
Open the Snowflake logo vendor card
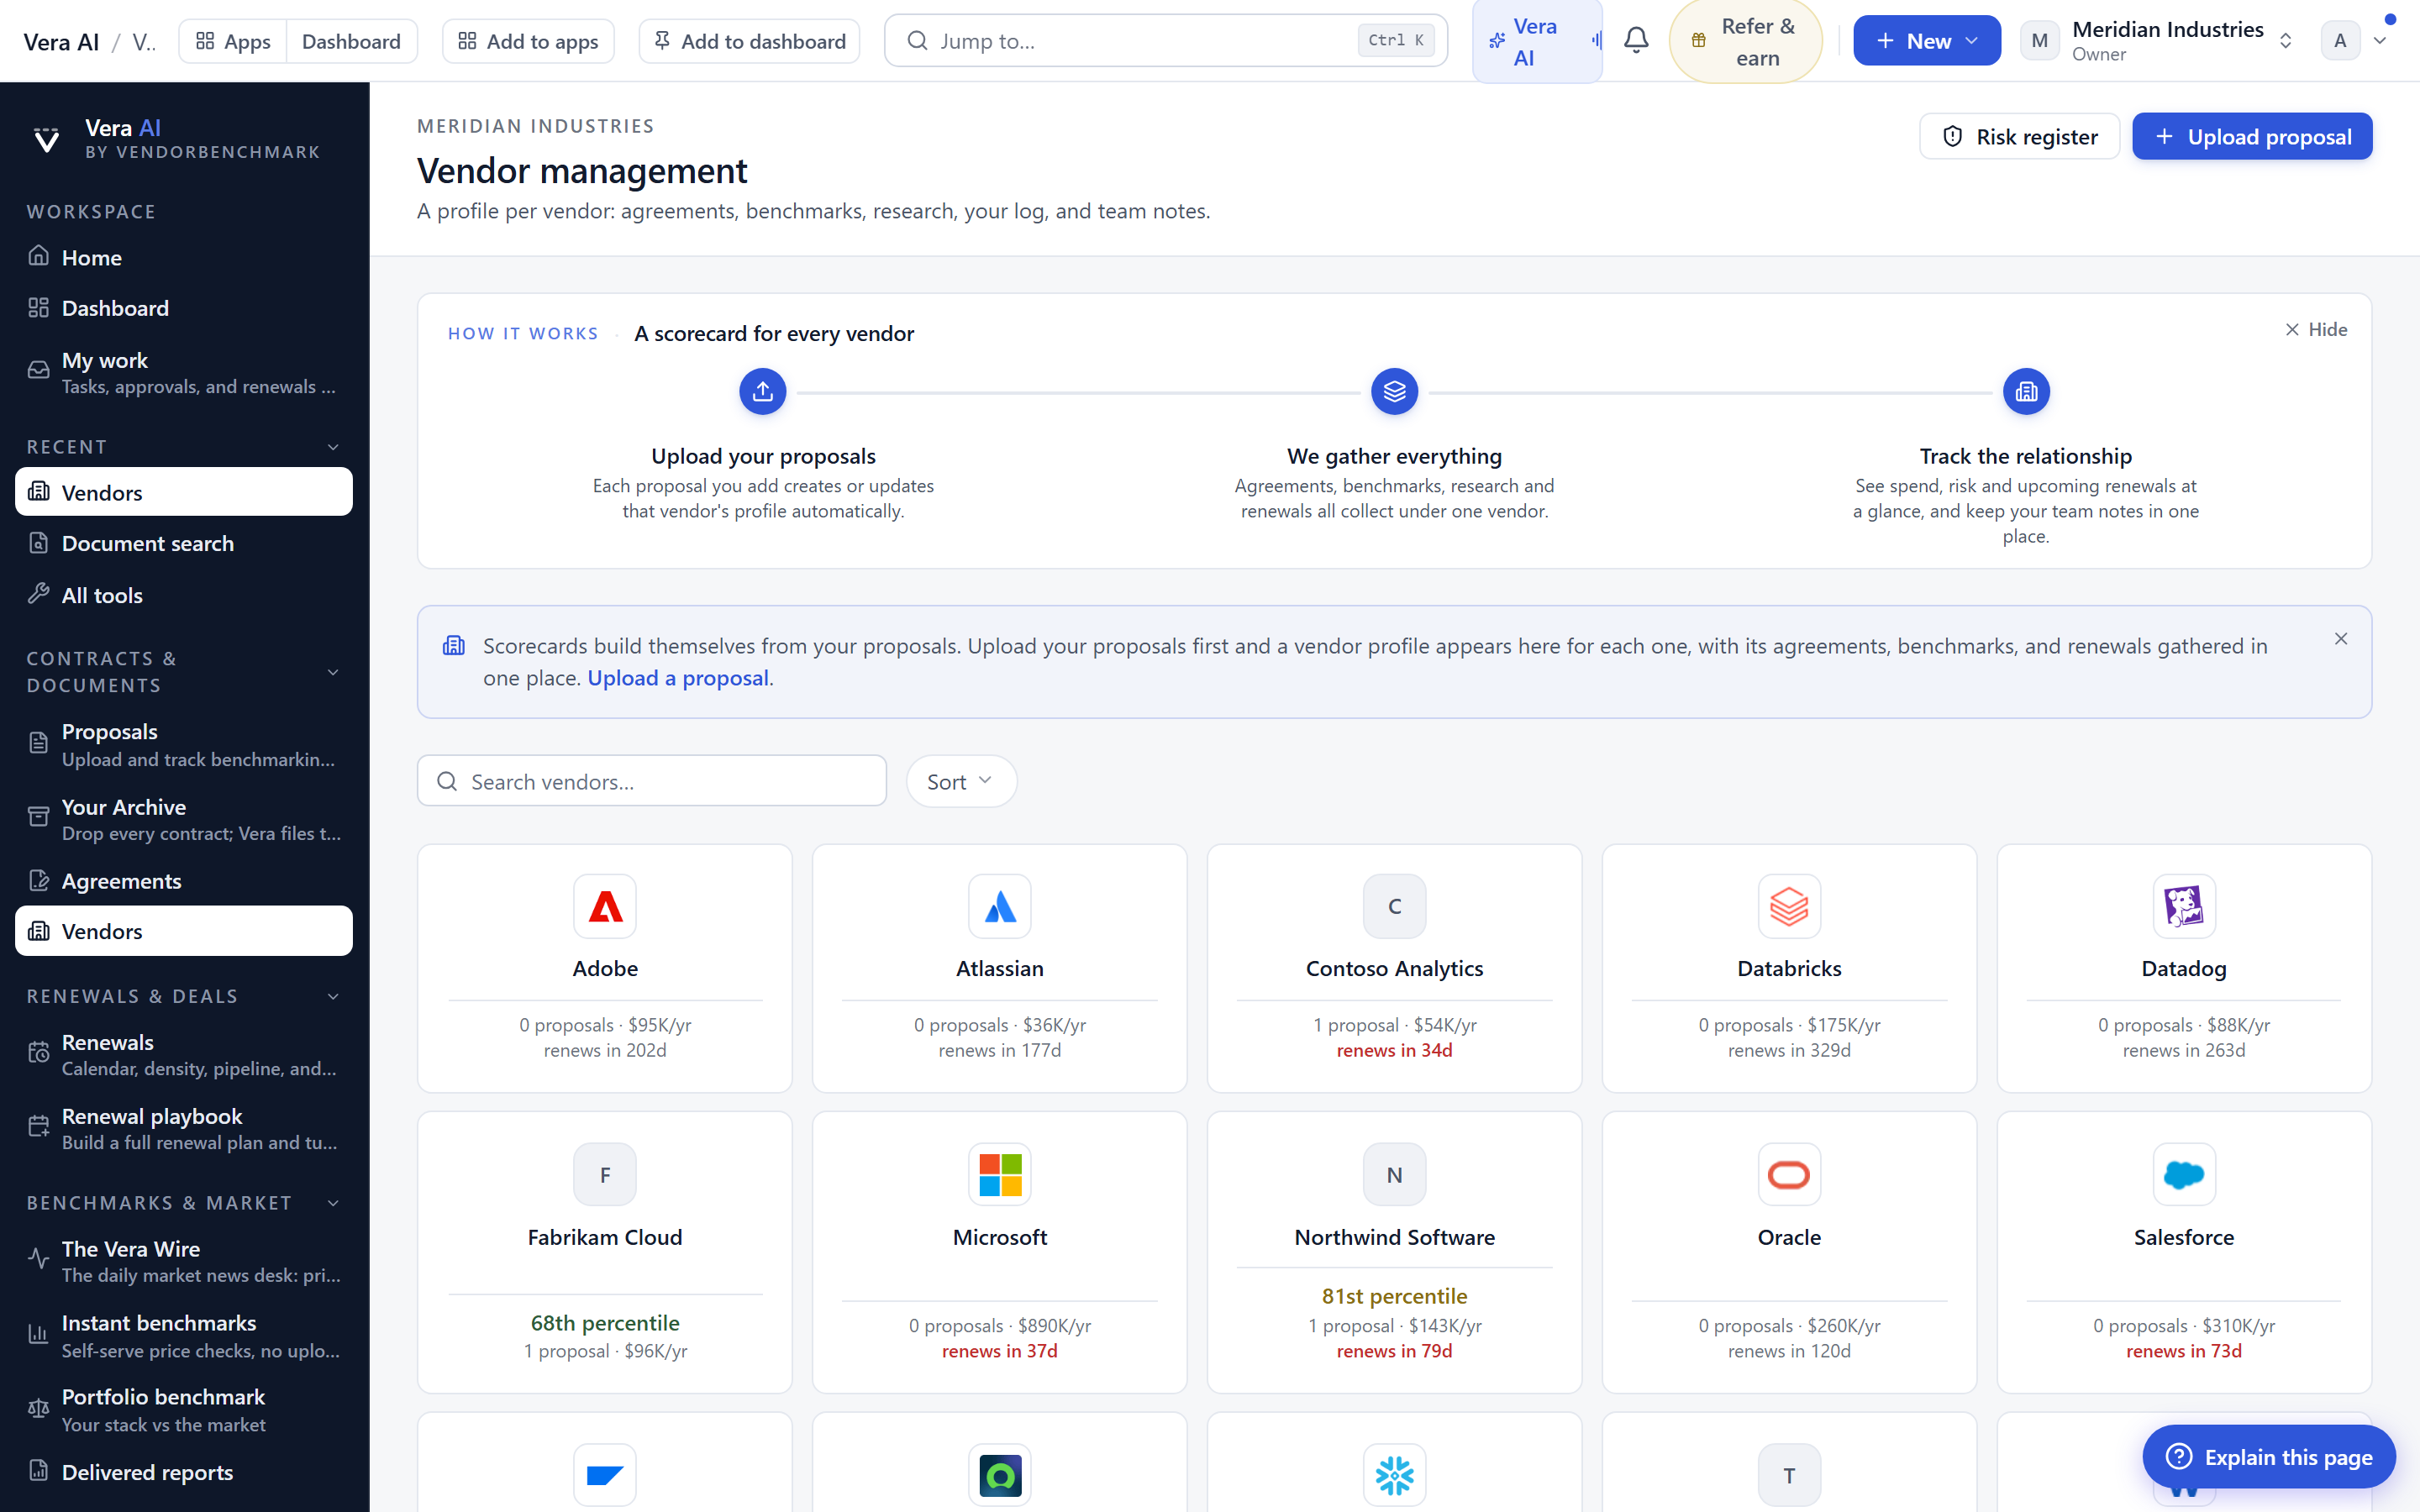[x=1394, y=1474]
